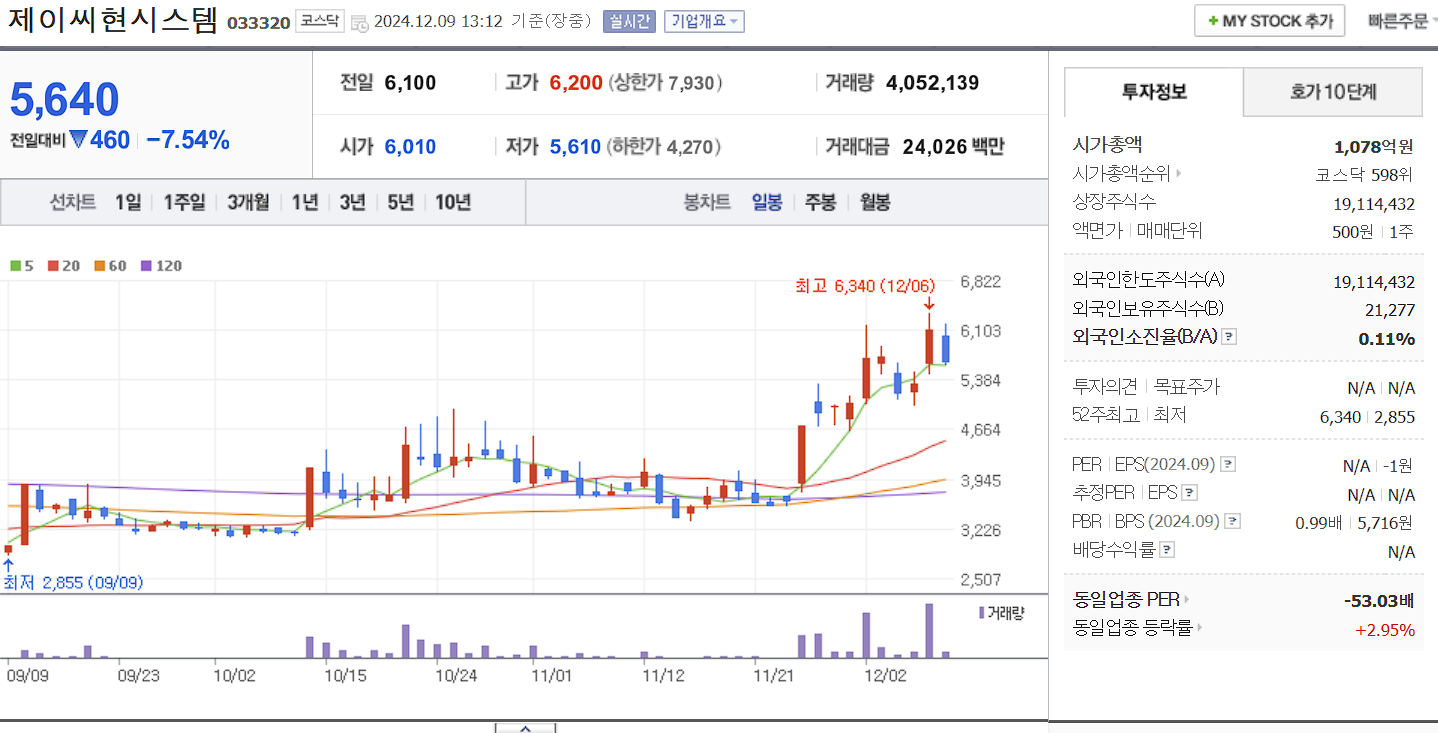Click the 외국인소진율(B/A) question mark icon

tap(1229, 336)
